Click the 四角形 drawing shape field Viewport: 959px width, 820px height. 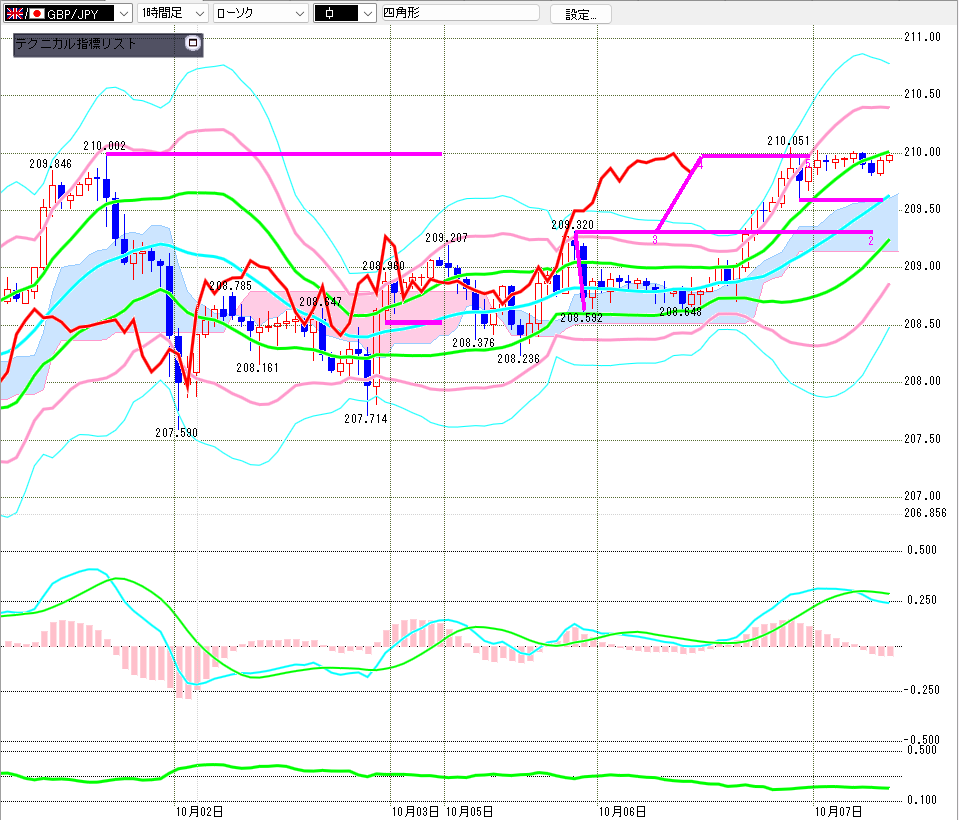click(x=461, y=13)
